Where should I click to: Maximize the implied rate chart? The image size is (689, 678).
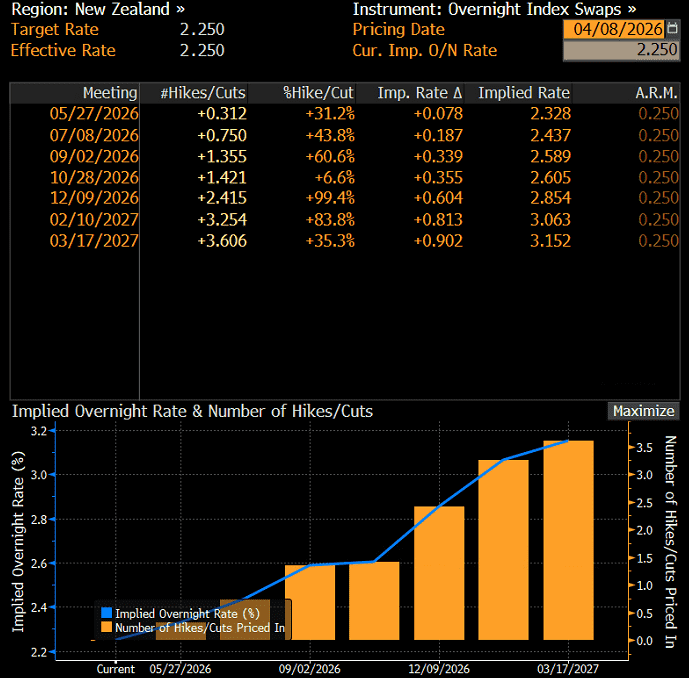[643, 411]
